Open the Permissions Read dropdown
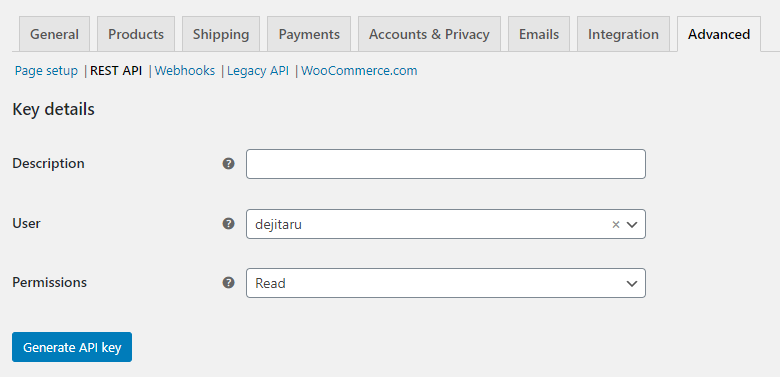Screen dimensions: 780x377 [446, 283]
